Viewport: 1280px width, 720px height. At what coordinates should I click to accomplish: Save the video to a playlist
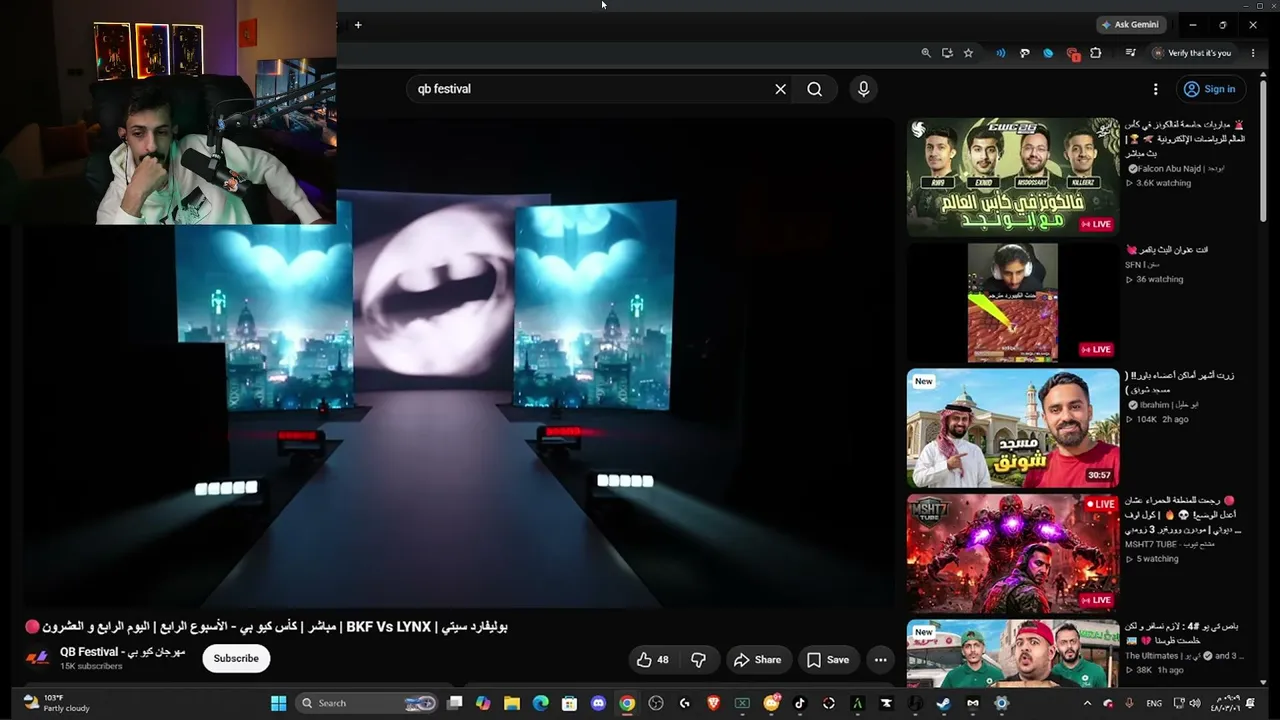[828, 660]
